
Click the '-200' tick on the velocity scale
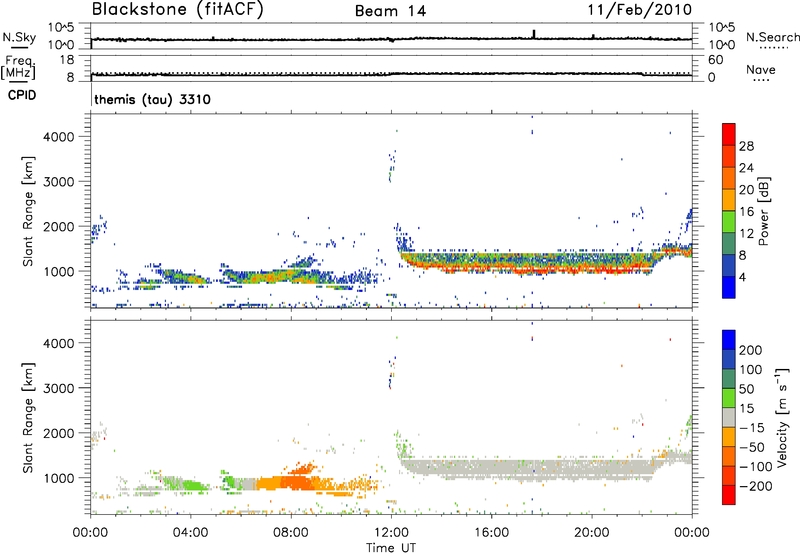tap(756, 486)
